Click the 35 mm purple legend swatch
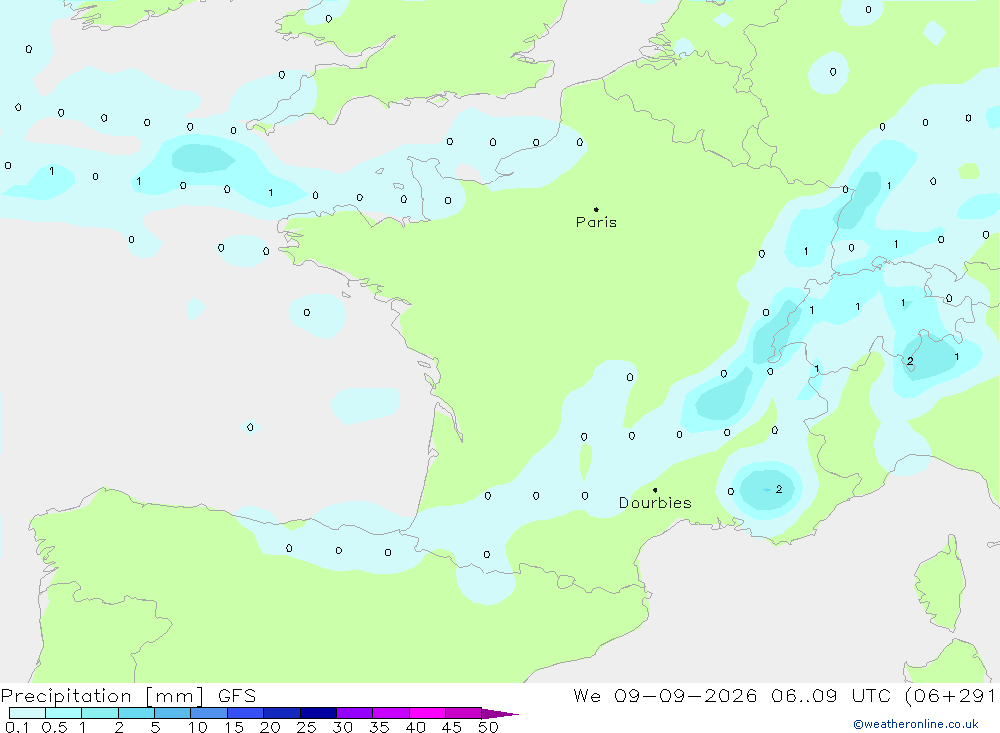This screenshot has width=1000, height=733. [390, 713]
